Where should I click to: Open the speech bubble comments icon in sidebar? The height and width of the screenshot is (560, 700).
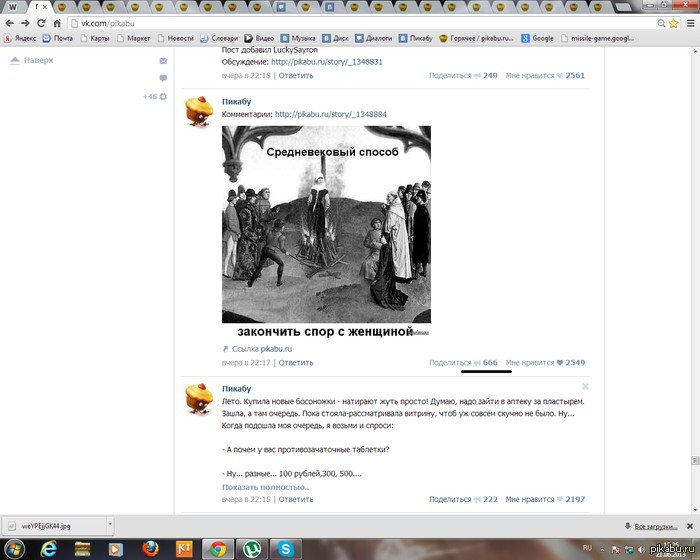point(163,78)
